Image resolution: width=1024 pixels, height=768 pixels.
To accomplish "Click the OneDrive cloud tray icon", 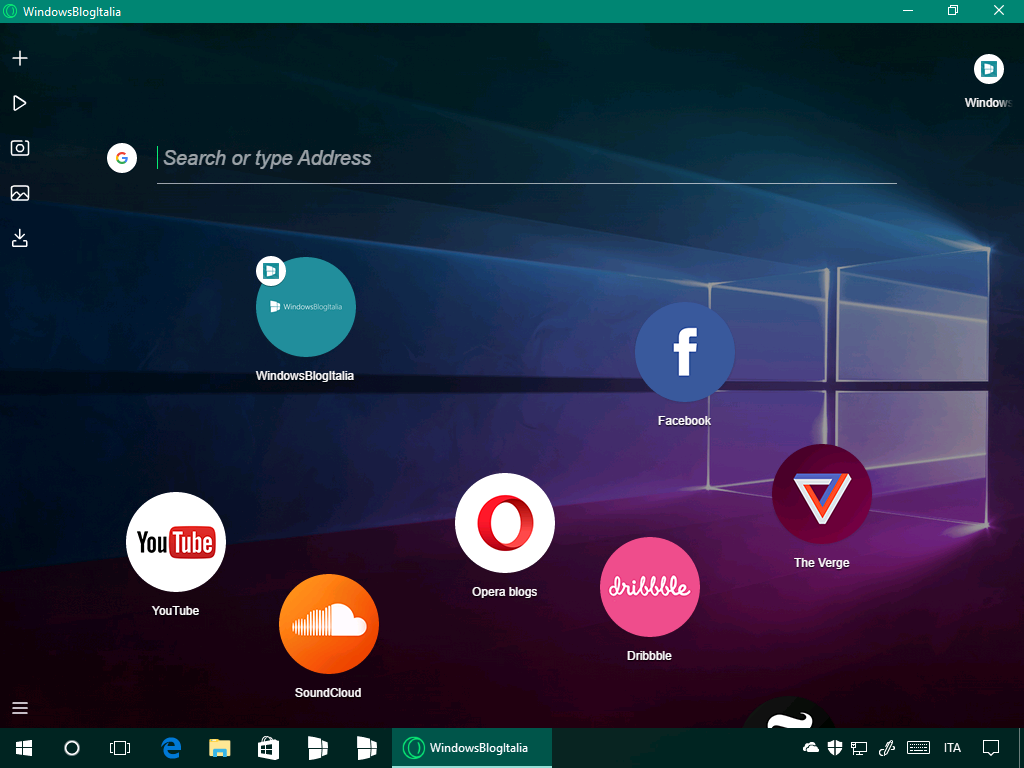I will (x=811, y=748).
